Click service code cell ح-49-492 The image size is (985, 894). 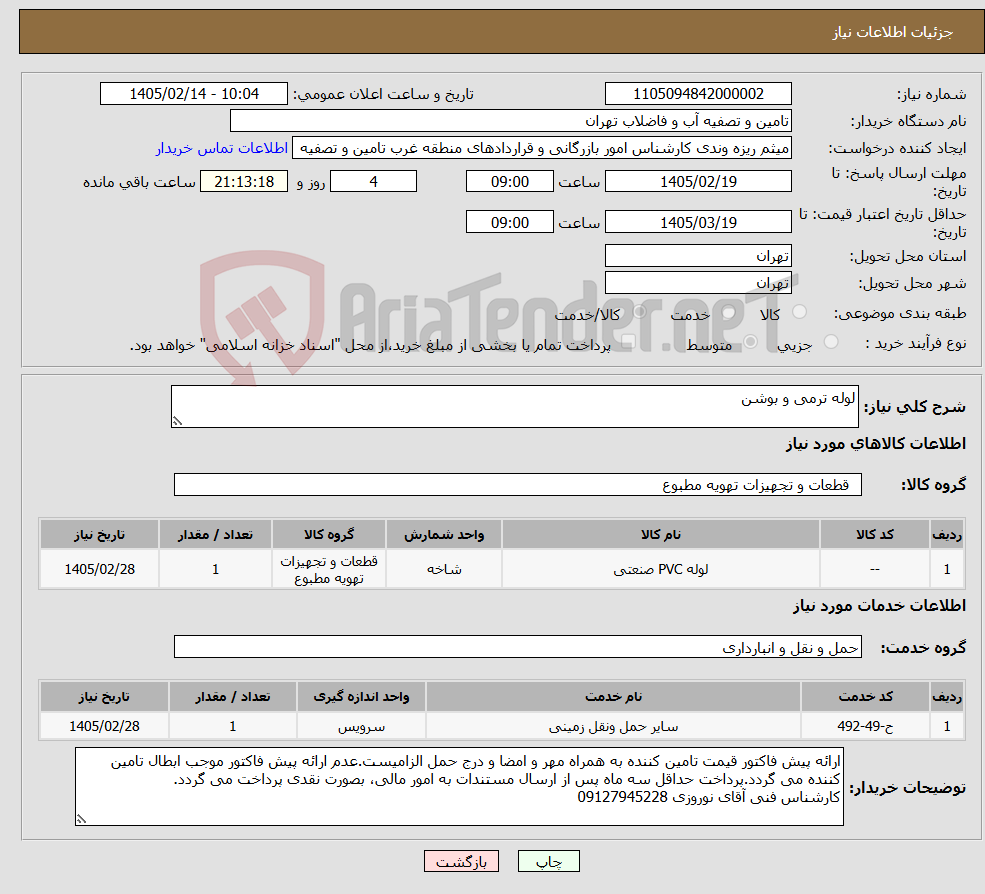(x=866, y=726)
